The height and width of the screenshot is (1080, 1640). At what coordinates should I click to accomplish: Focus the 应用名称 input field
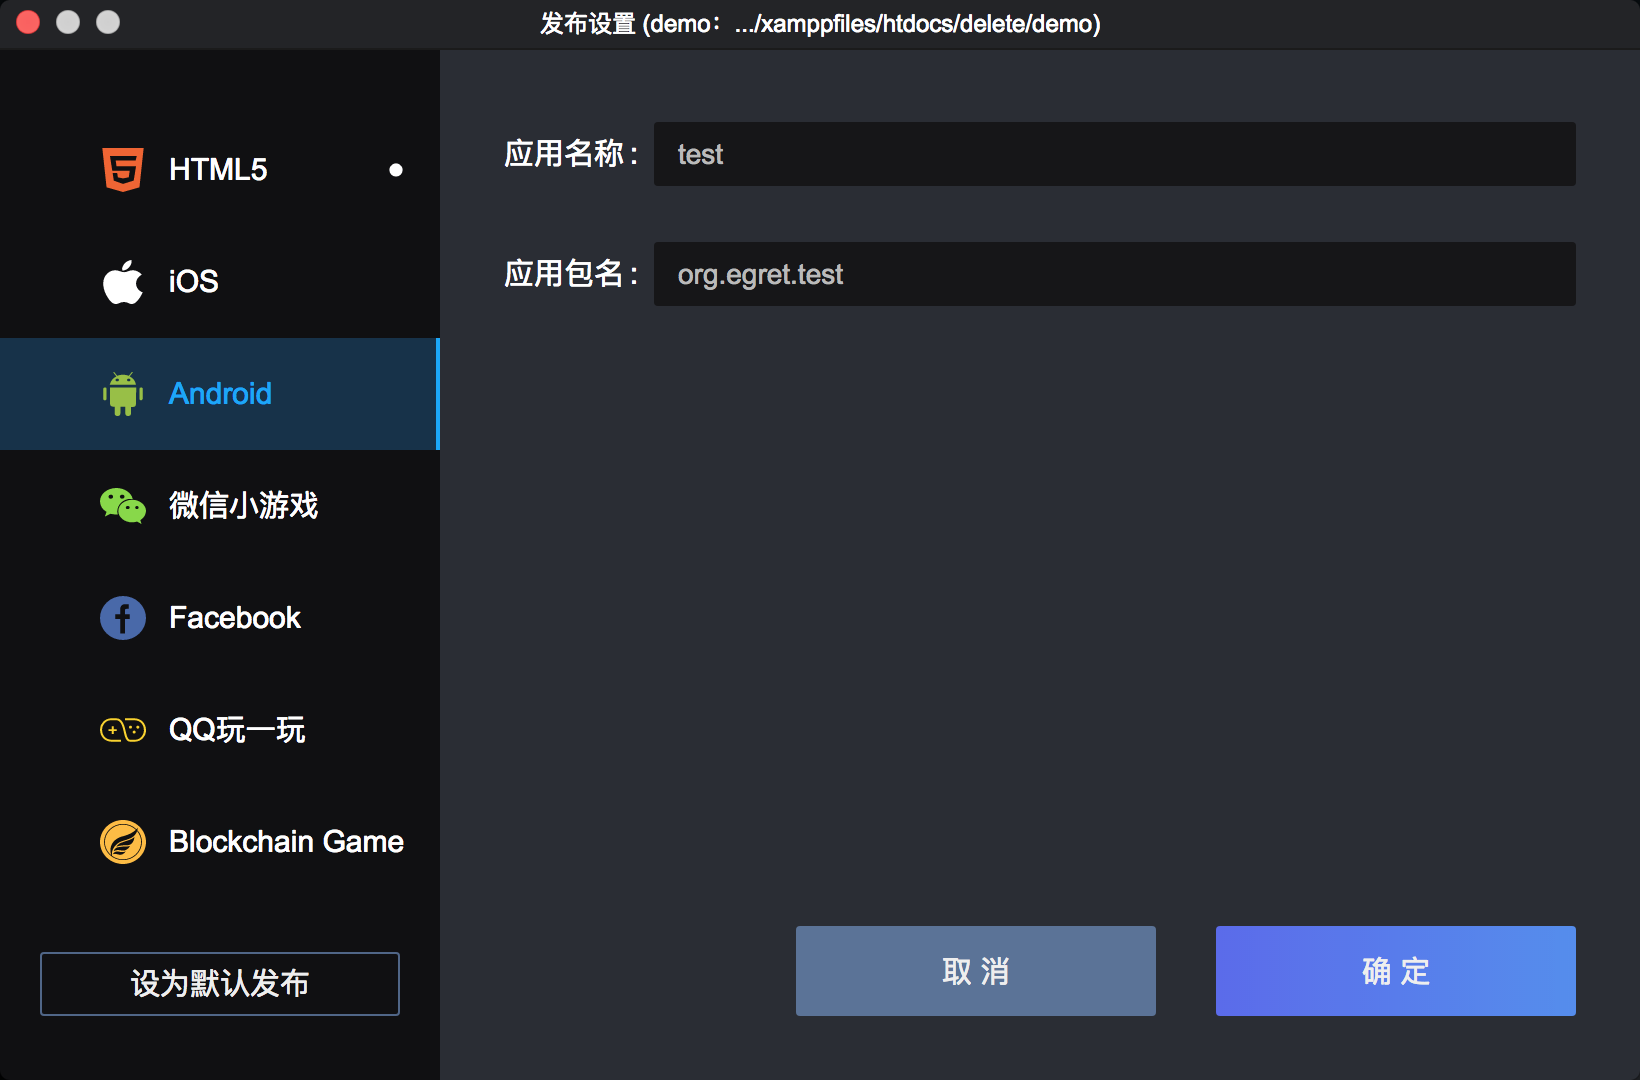tap(1115, 154)
